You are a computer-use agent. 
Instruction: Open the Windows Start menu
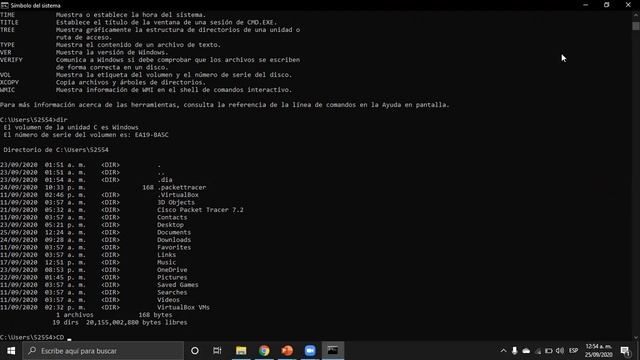[11, 351]
